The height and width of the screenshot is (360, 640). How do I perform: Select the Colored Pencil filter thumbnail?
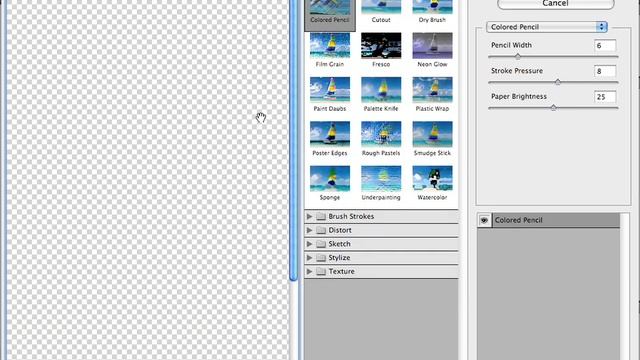click(330, 7)
